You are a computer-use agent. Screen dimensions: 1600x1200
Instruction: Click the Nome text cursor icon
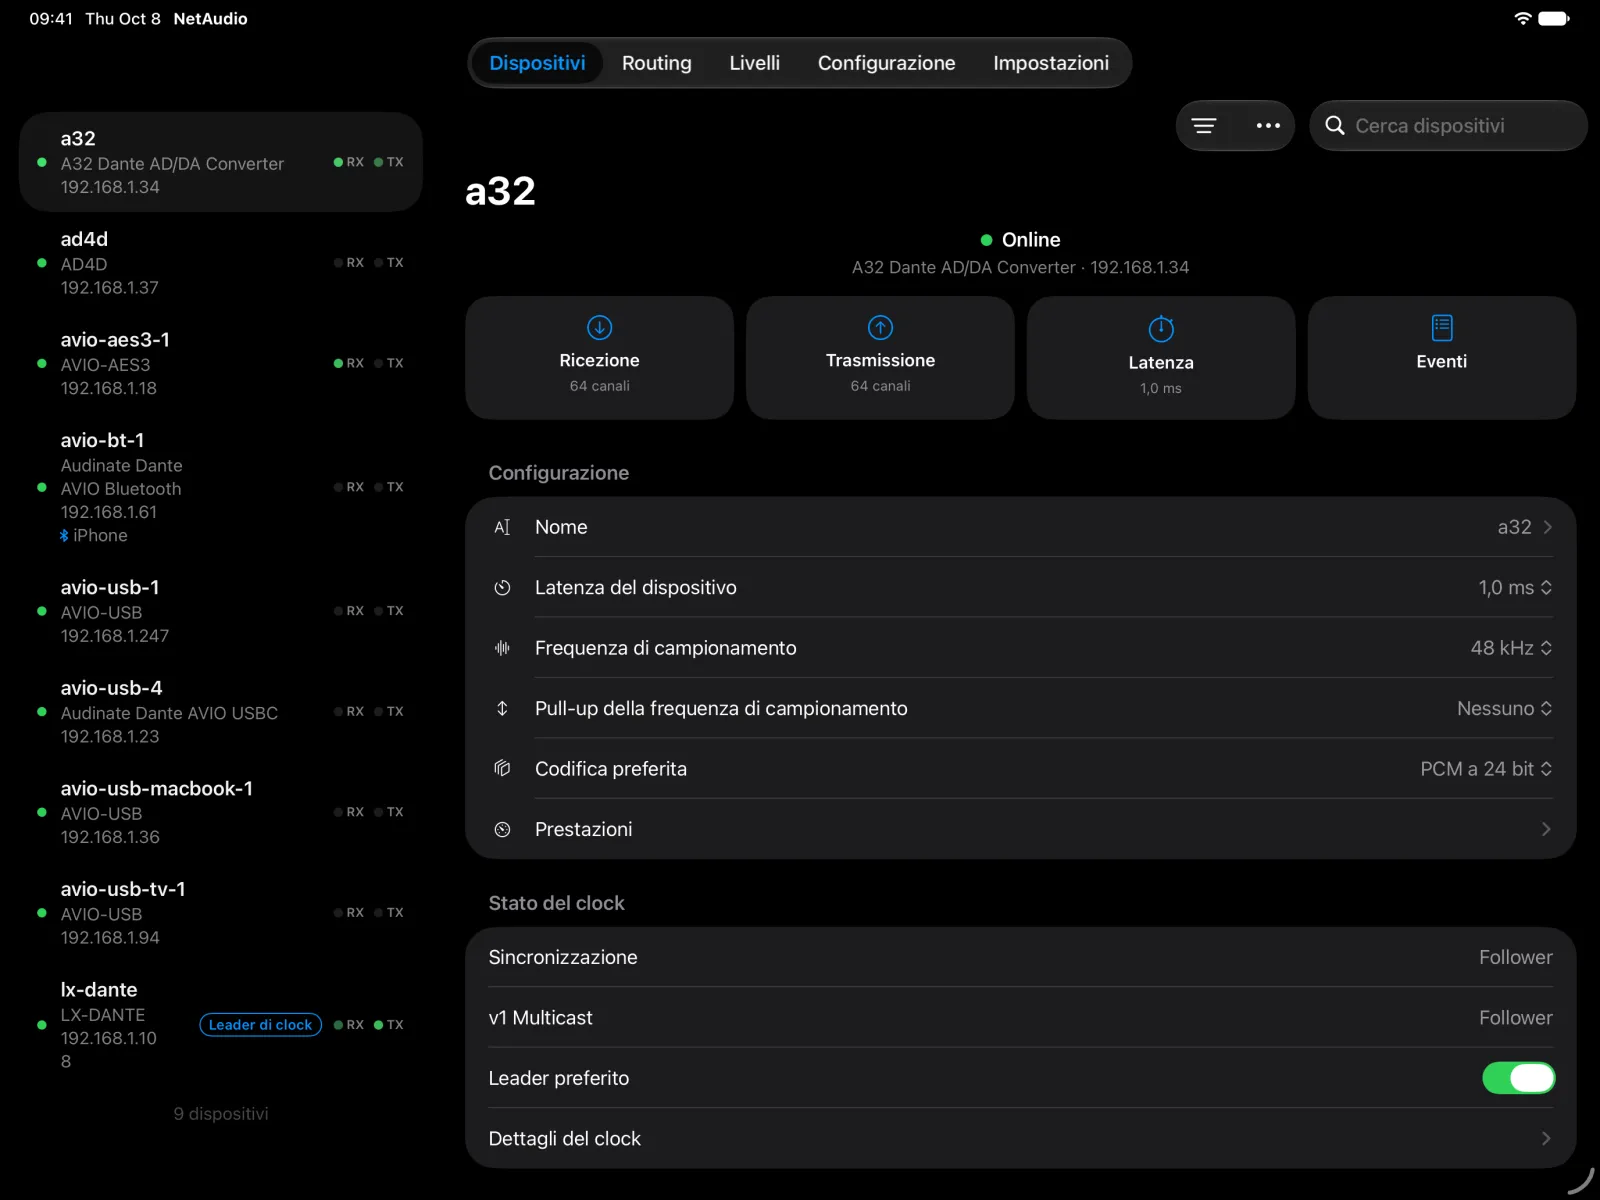502,527
